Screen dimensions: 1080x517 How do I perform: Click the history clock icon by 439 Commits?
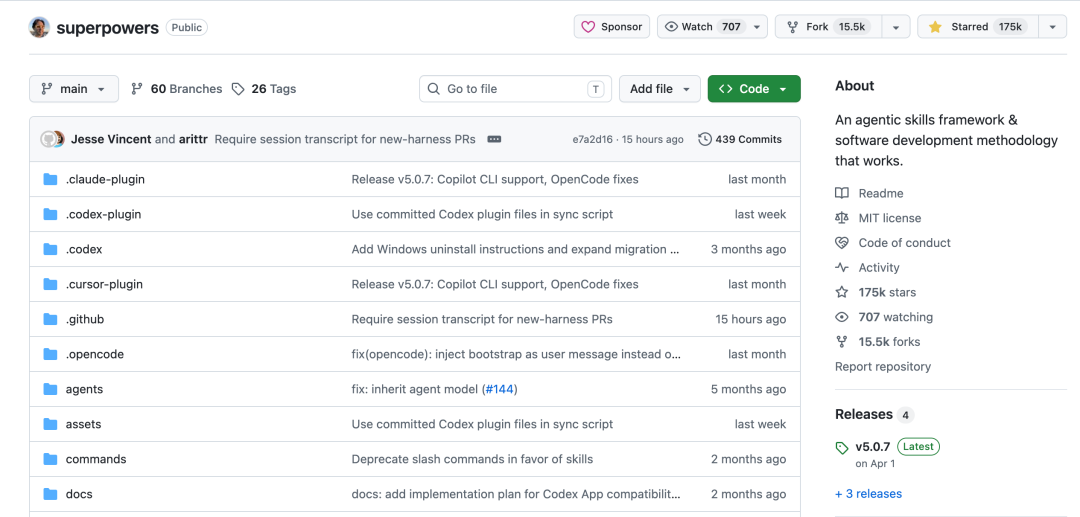click(705, 139)
